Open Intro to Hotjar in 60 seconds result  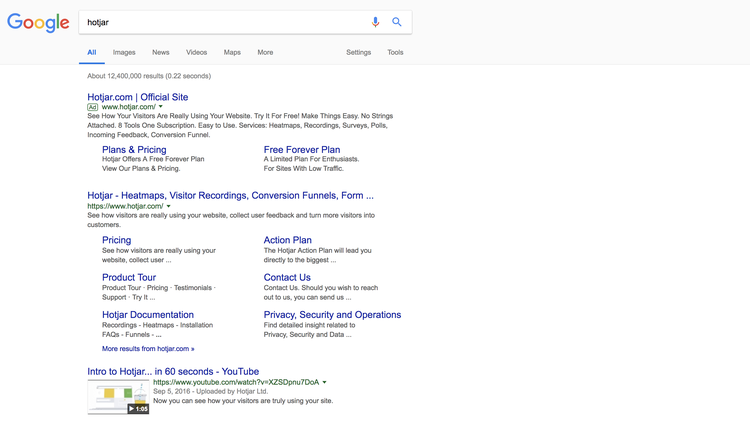coord(173,372)
